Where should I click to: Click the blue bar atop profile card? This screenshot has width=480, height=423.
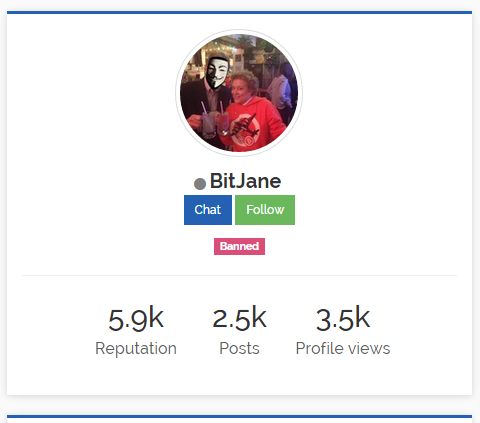pyautogui.click(x=239, y=13)
